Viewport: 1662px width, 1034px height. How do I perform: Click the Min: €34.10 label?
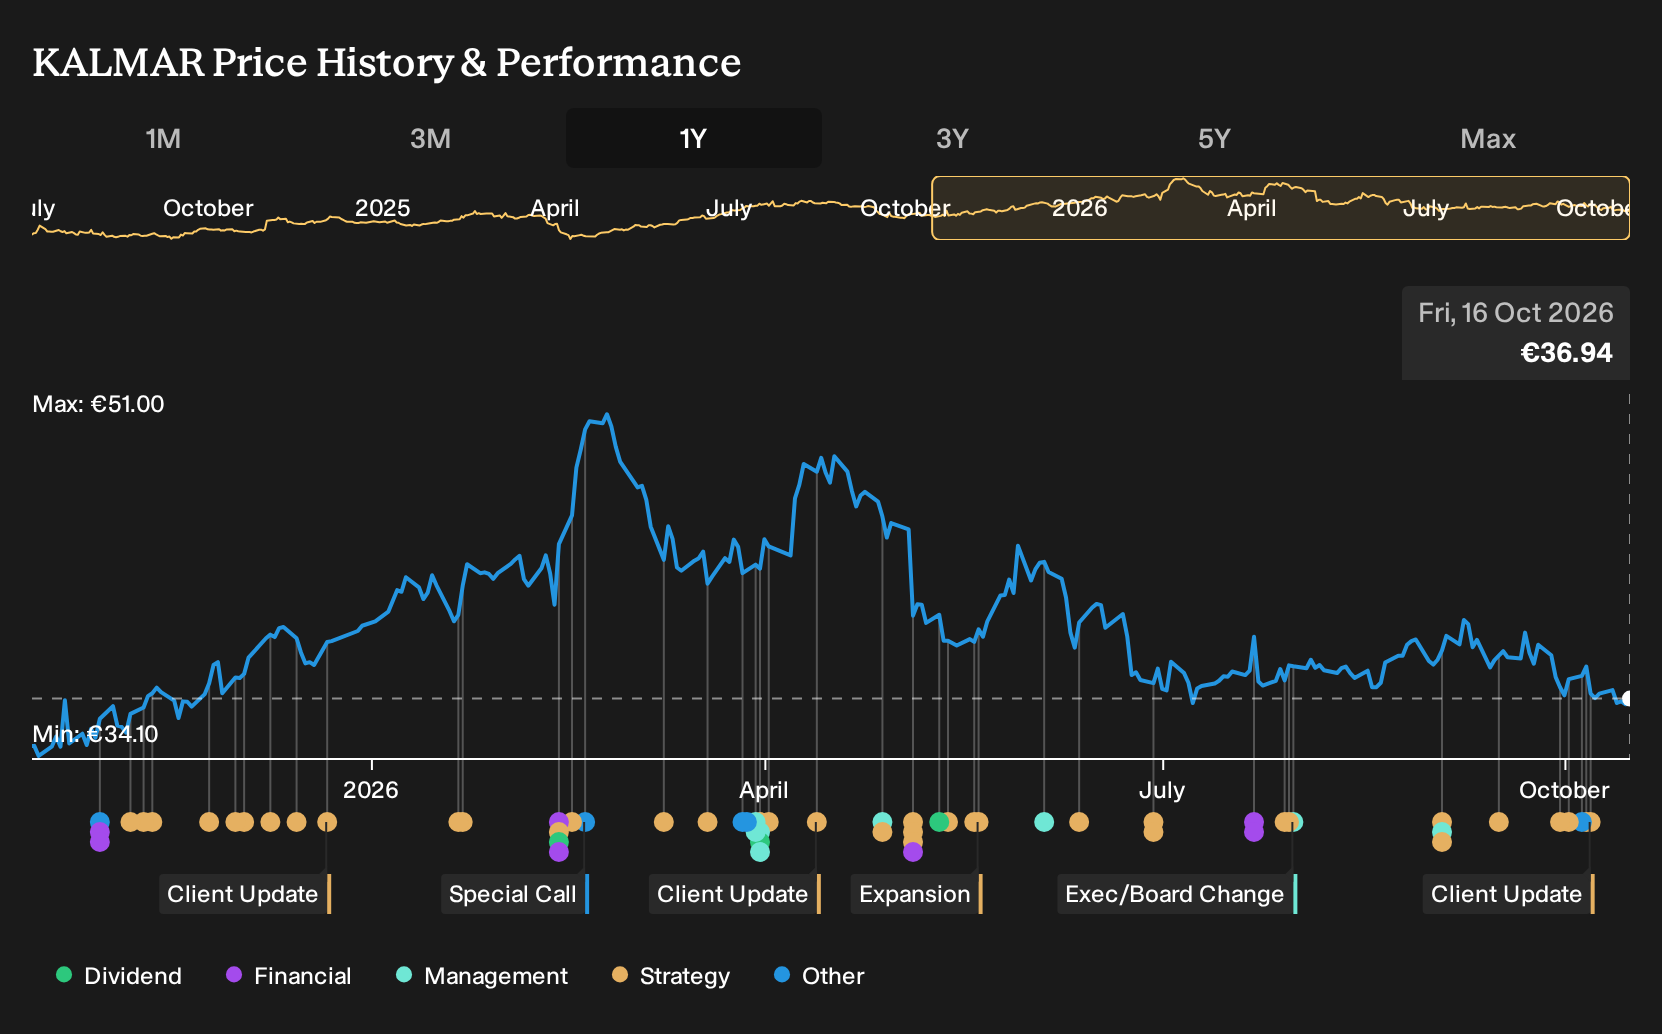pos(95,734)
